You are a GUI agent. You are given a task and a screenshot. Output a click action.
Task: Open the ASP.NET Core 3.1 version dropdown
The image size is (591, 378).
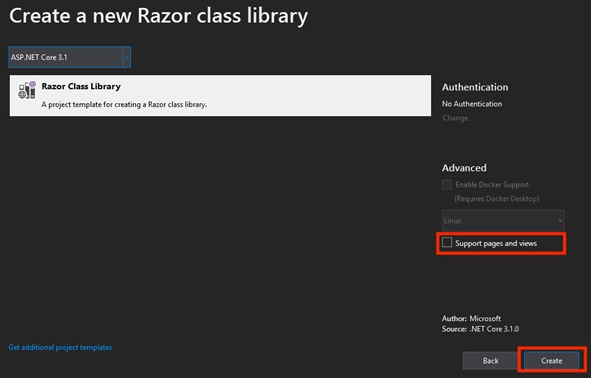point(70,57)
